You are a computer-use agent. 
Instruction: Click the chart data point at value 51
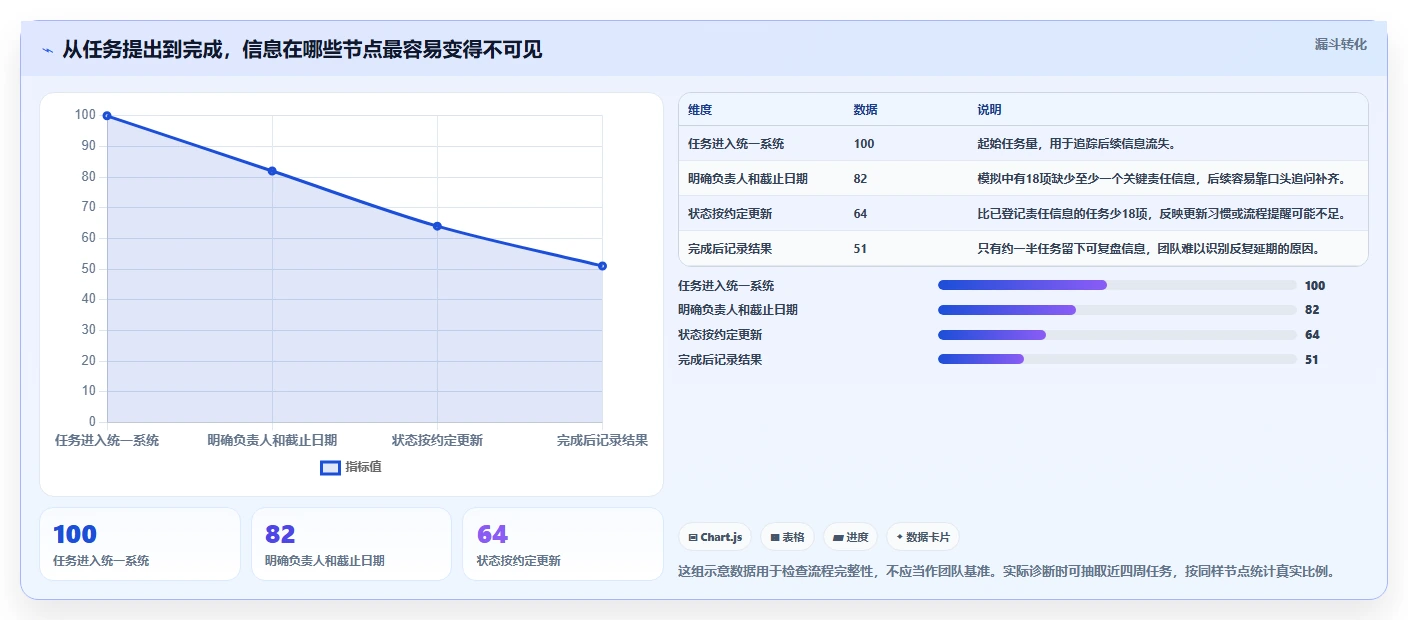click(602, 266)
